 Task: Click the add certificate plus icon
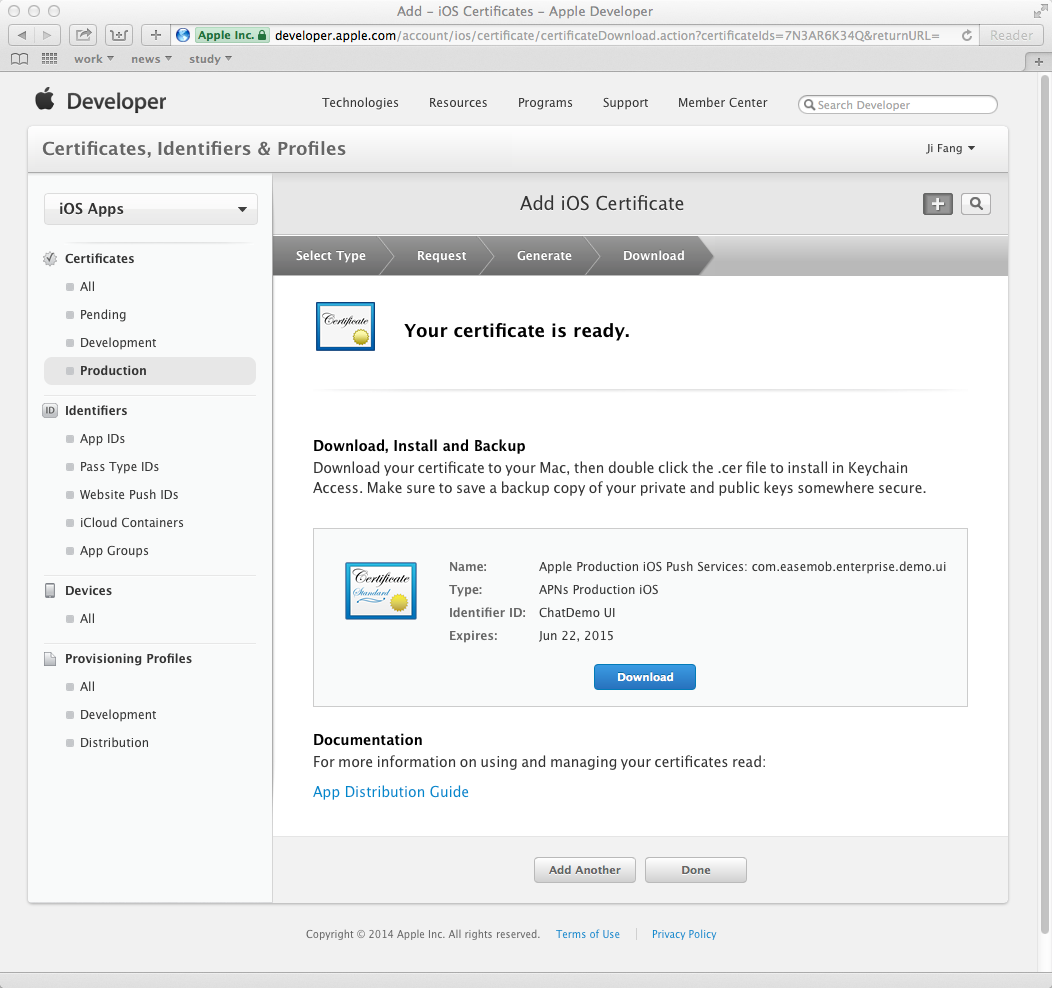click(937, 204)
